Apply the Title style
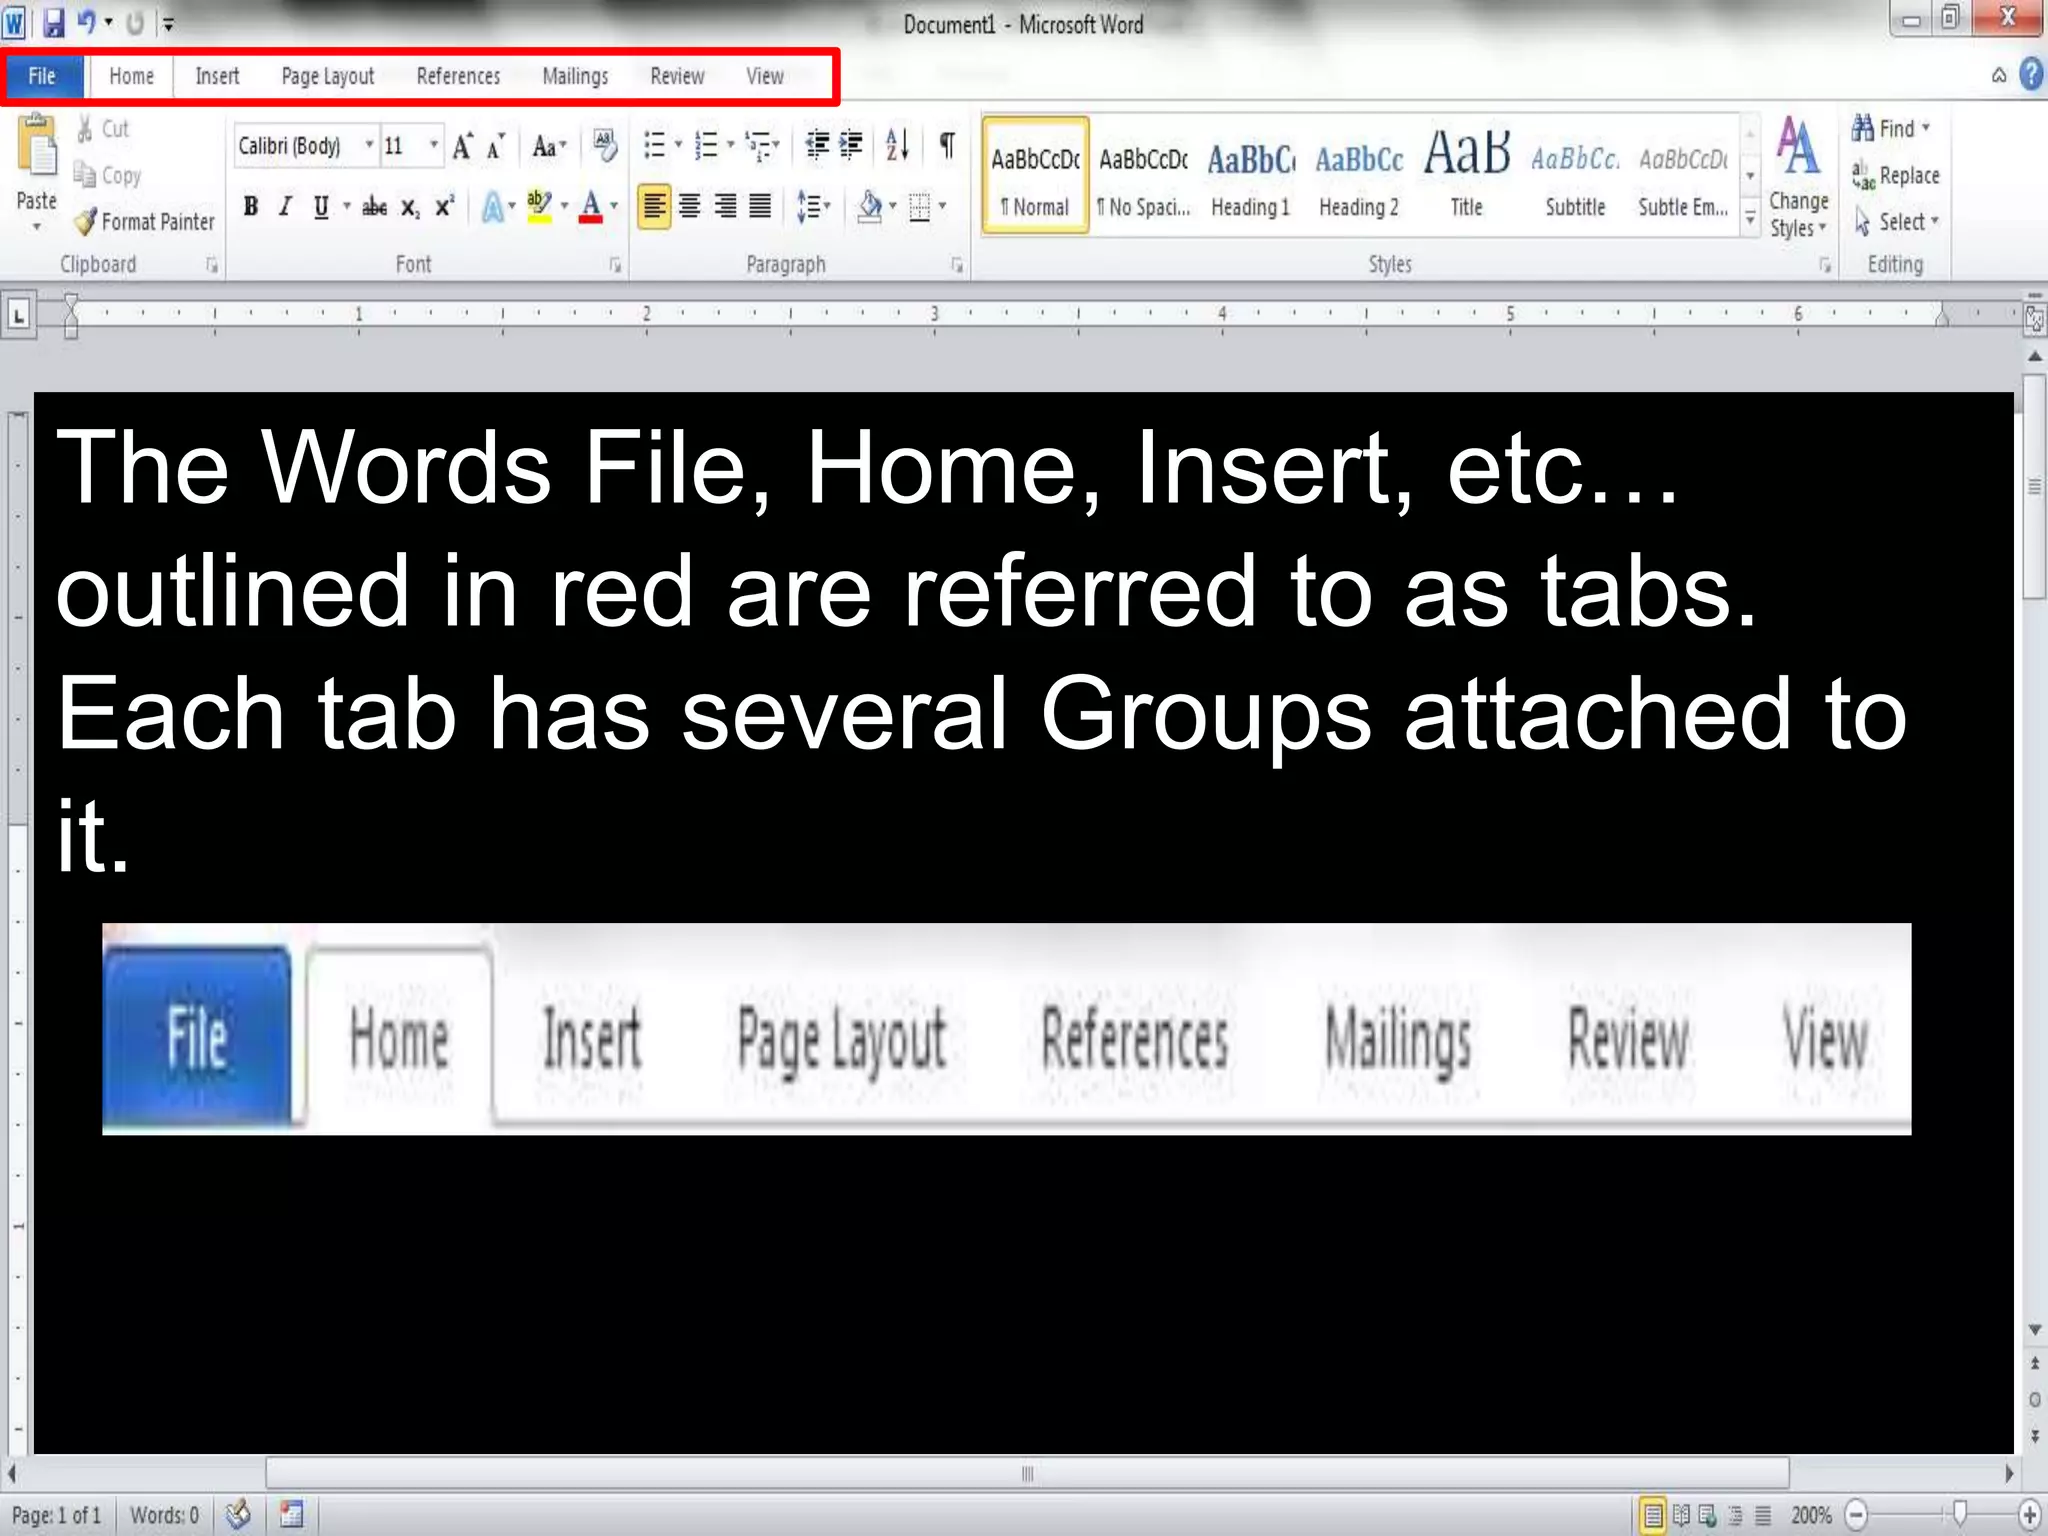This screenshot has width=2048, height=1536. (1467, 176)
